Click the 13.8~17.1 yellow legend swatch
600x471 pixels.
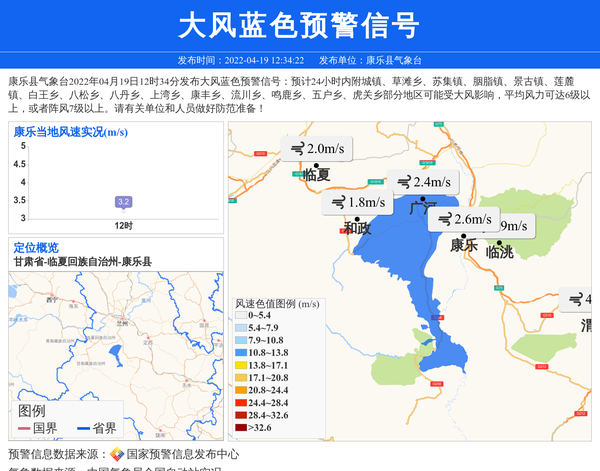240,366
